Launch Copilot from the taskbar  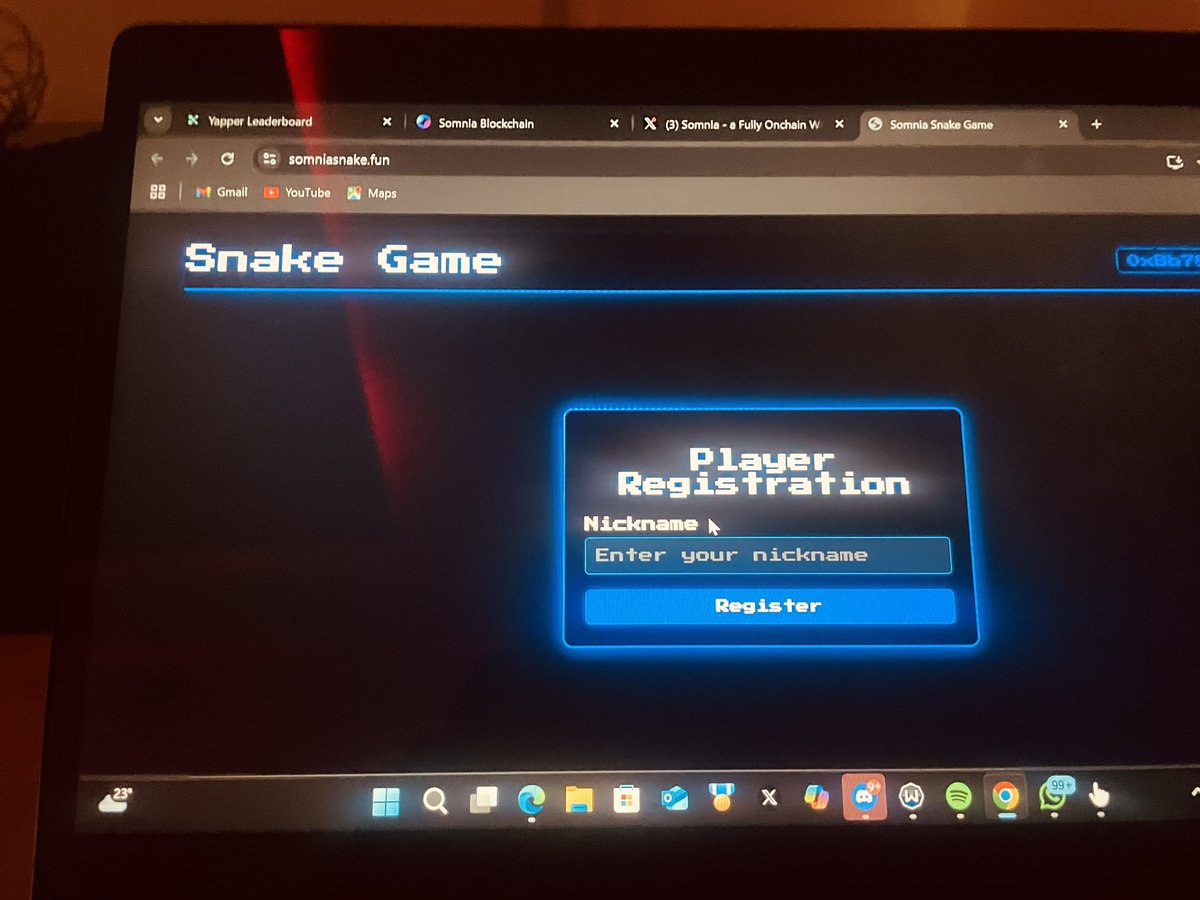click(817, 797)
